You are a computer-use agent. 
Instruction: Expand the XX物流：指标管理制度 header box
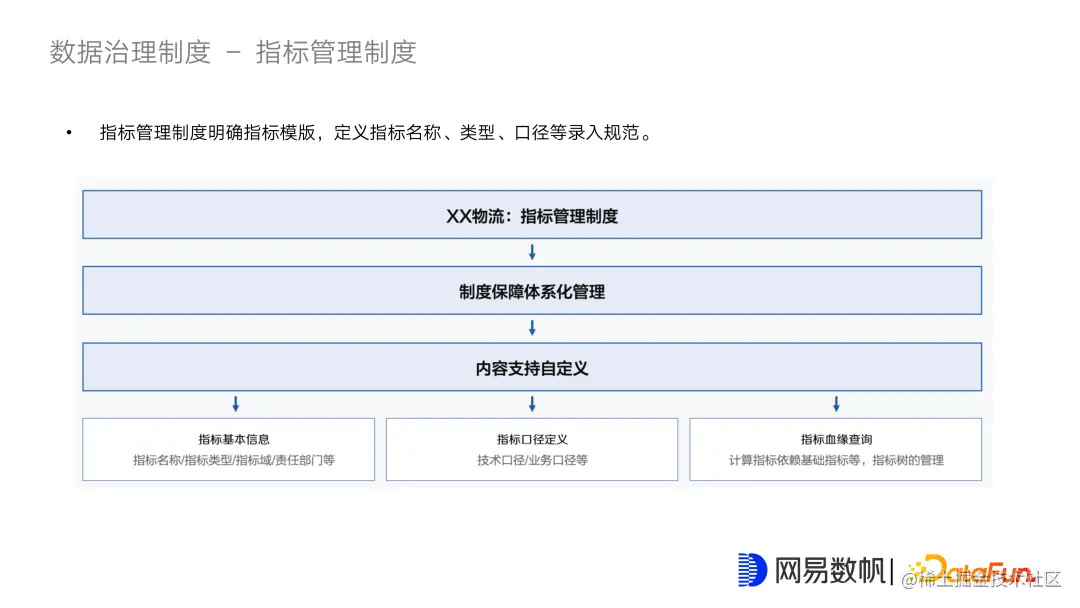coord(532,214)
